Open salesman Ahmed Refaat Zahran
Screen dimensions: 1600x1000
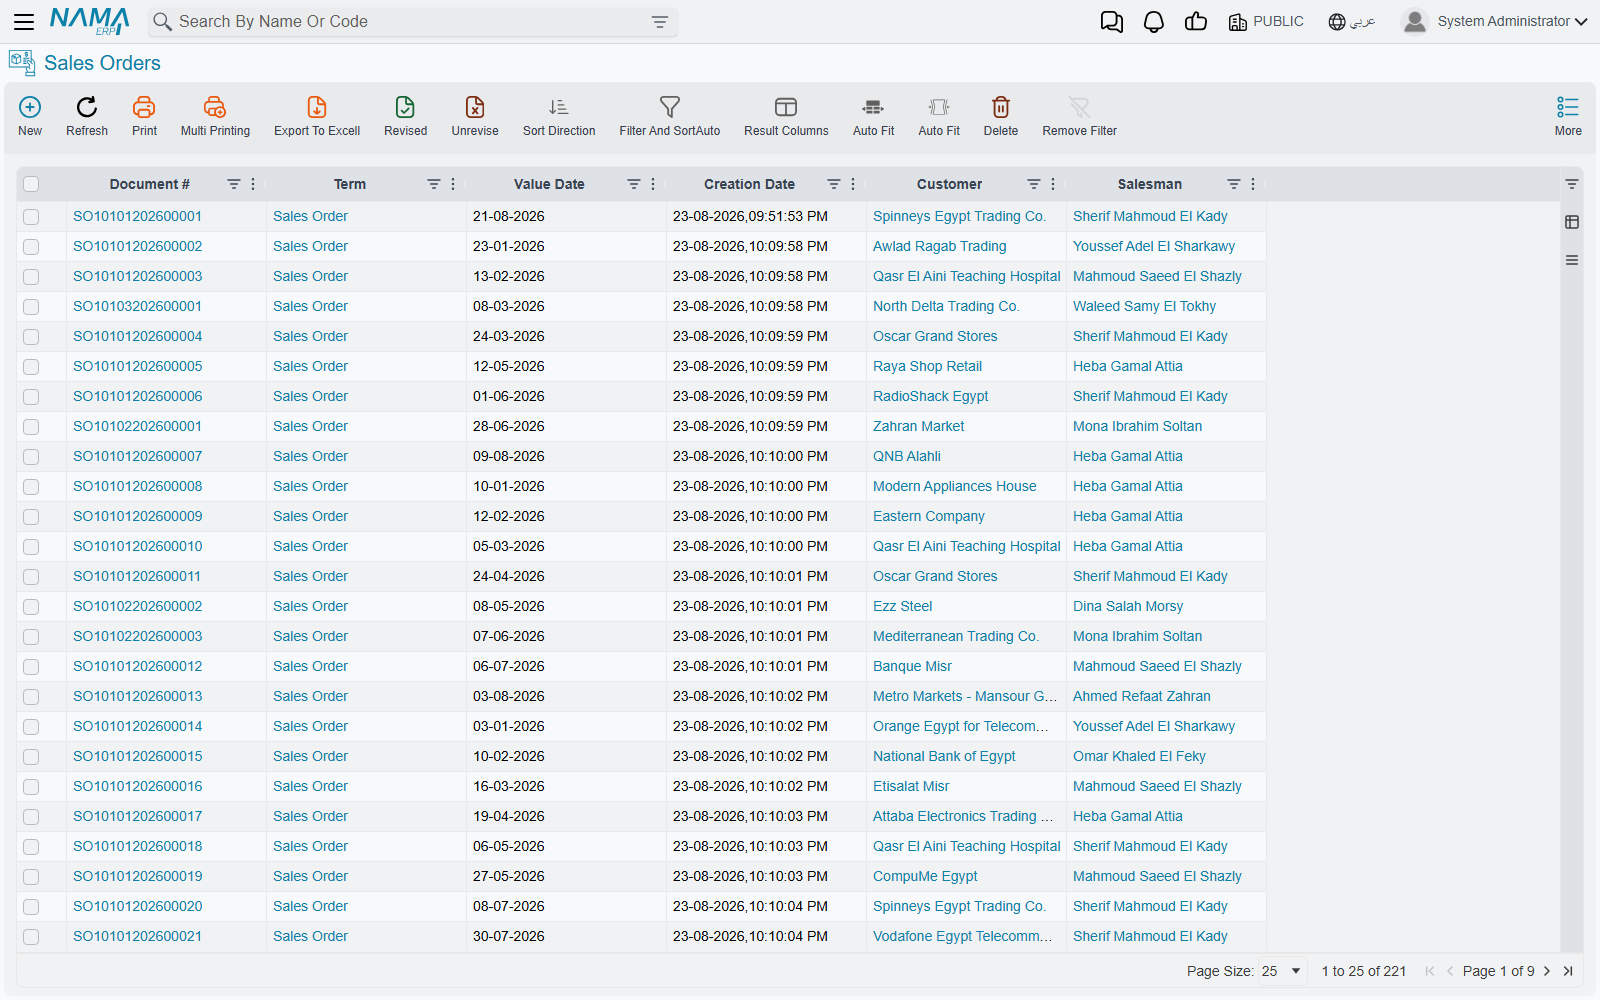coord(1141,696)
